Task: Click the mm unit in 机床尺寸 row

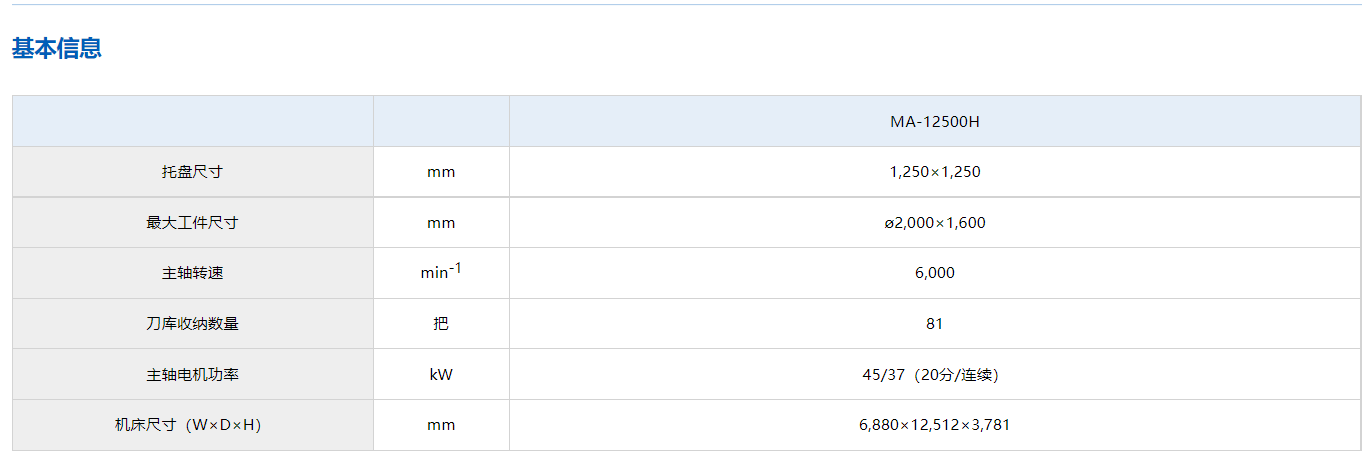Action: 441,425
